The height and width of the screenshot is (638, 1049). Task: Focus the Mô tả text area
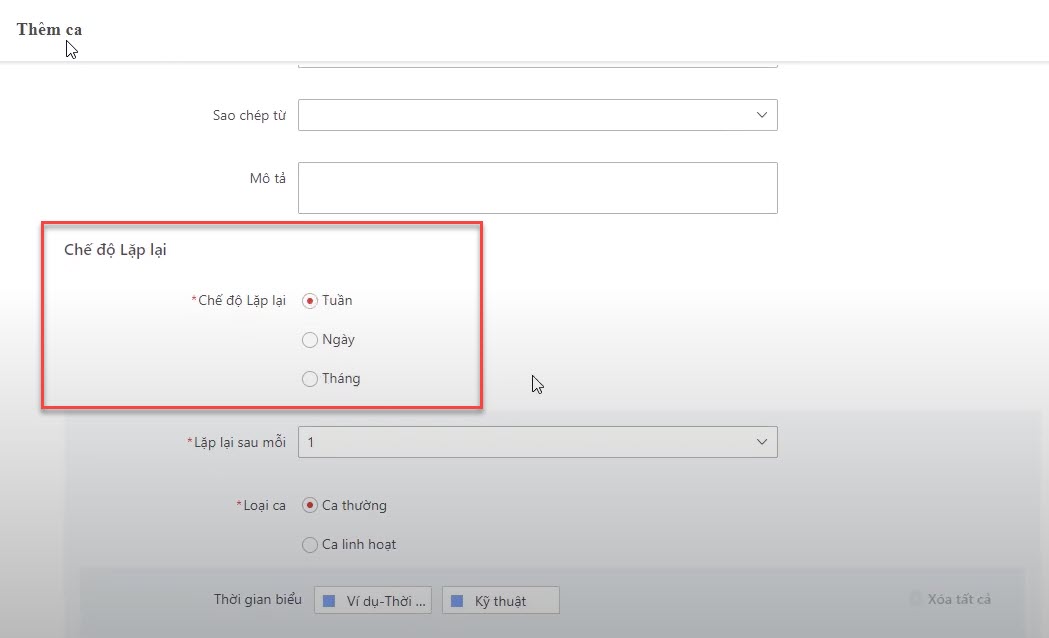coord(537,188)
